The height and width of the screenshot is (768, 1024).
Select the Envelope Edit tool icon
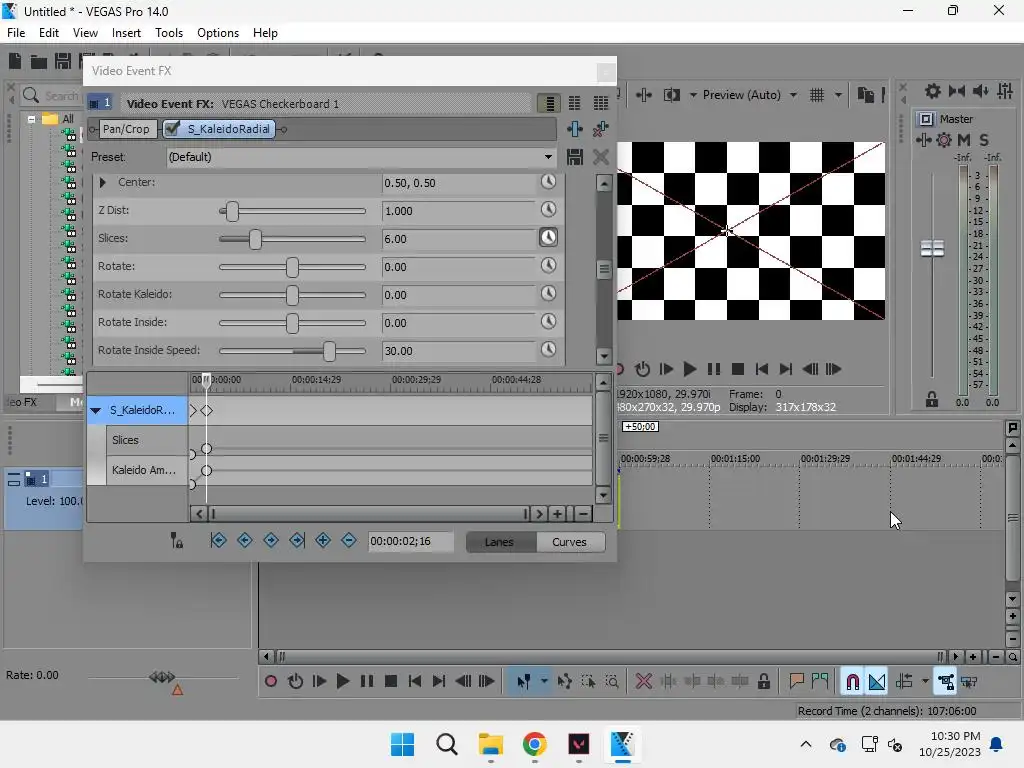(x=565, y=681)
